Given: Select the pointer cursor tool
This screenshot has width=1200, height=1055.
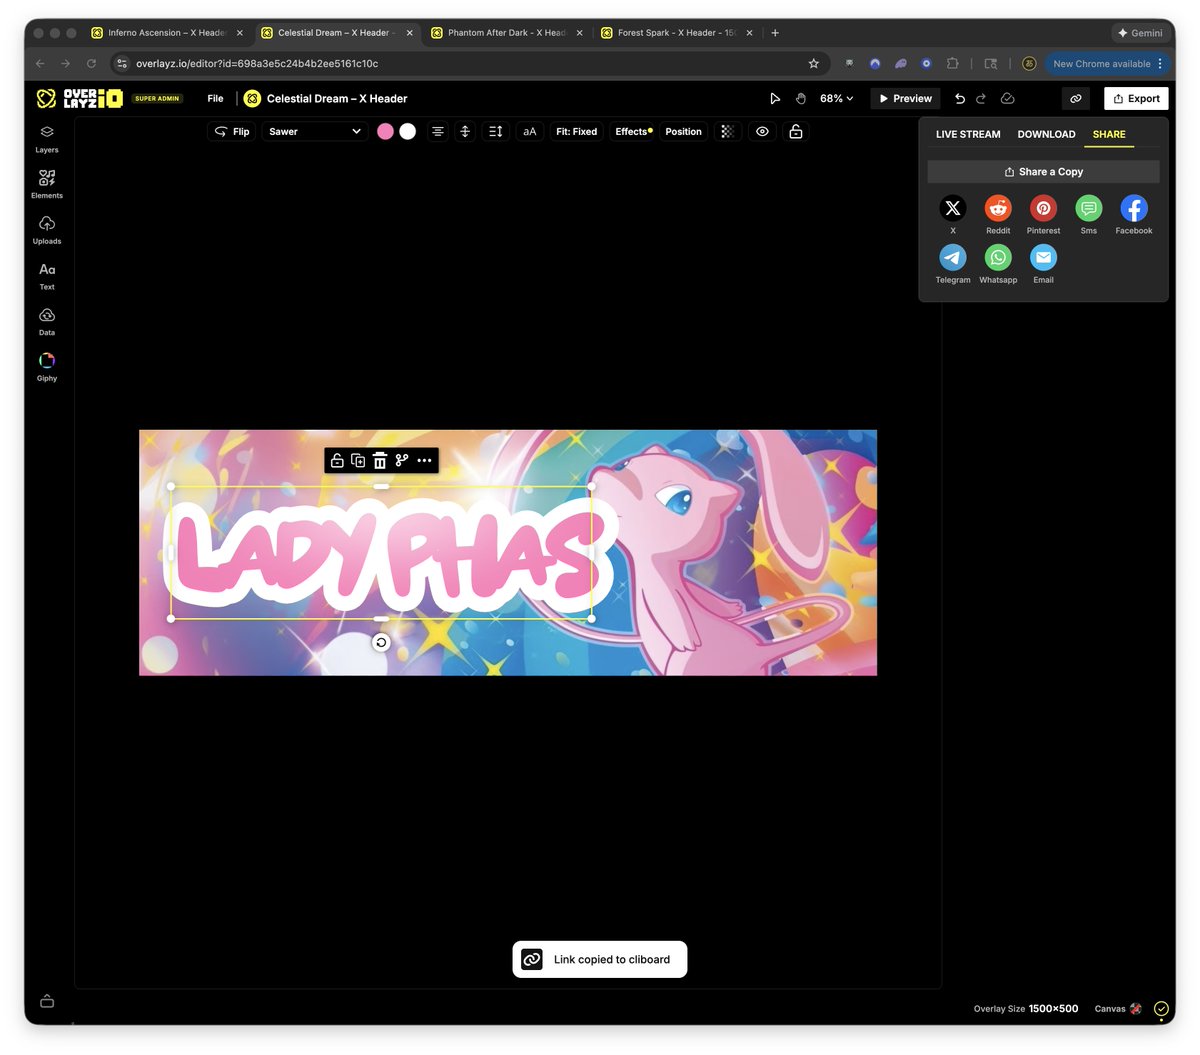Looking at the screenshot, I should tap(775, 99).
